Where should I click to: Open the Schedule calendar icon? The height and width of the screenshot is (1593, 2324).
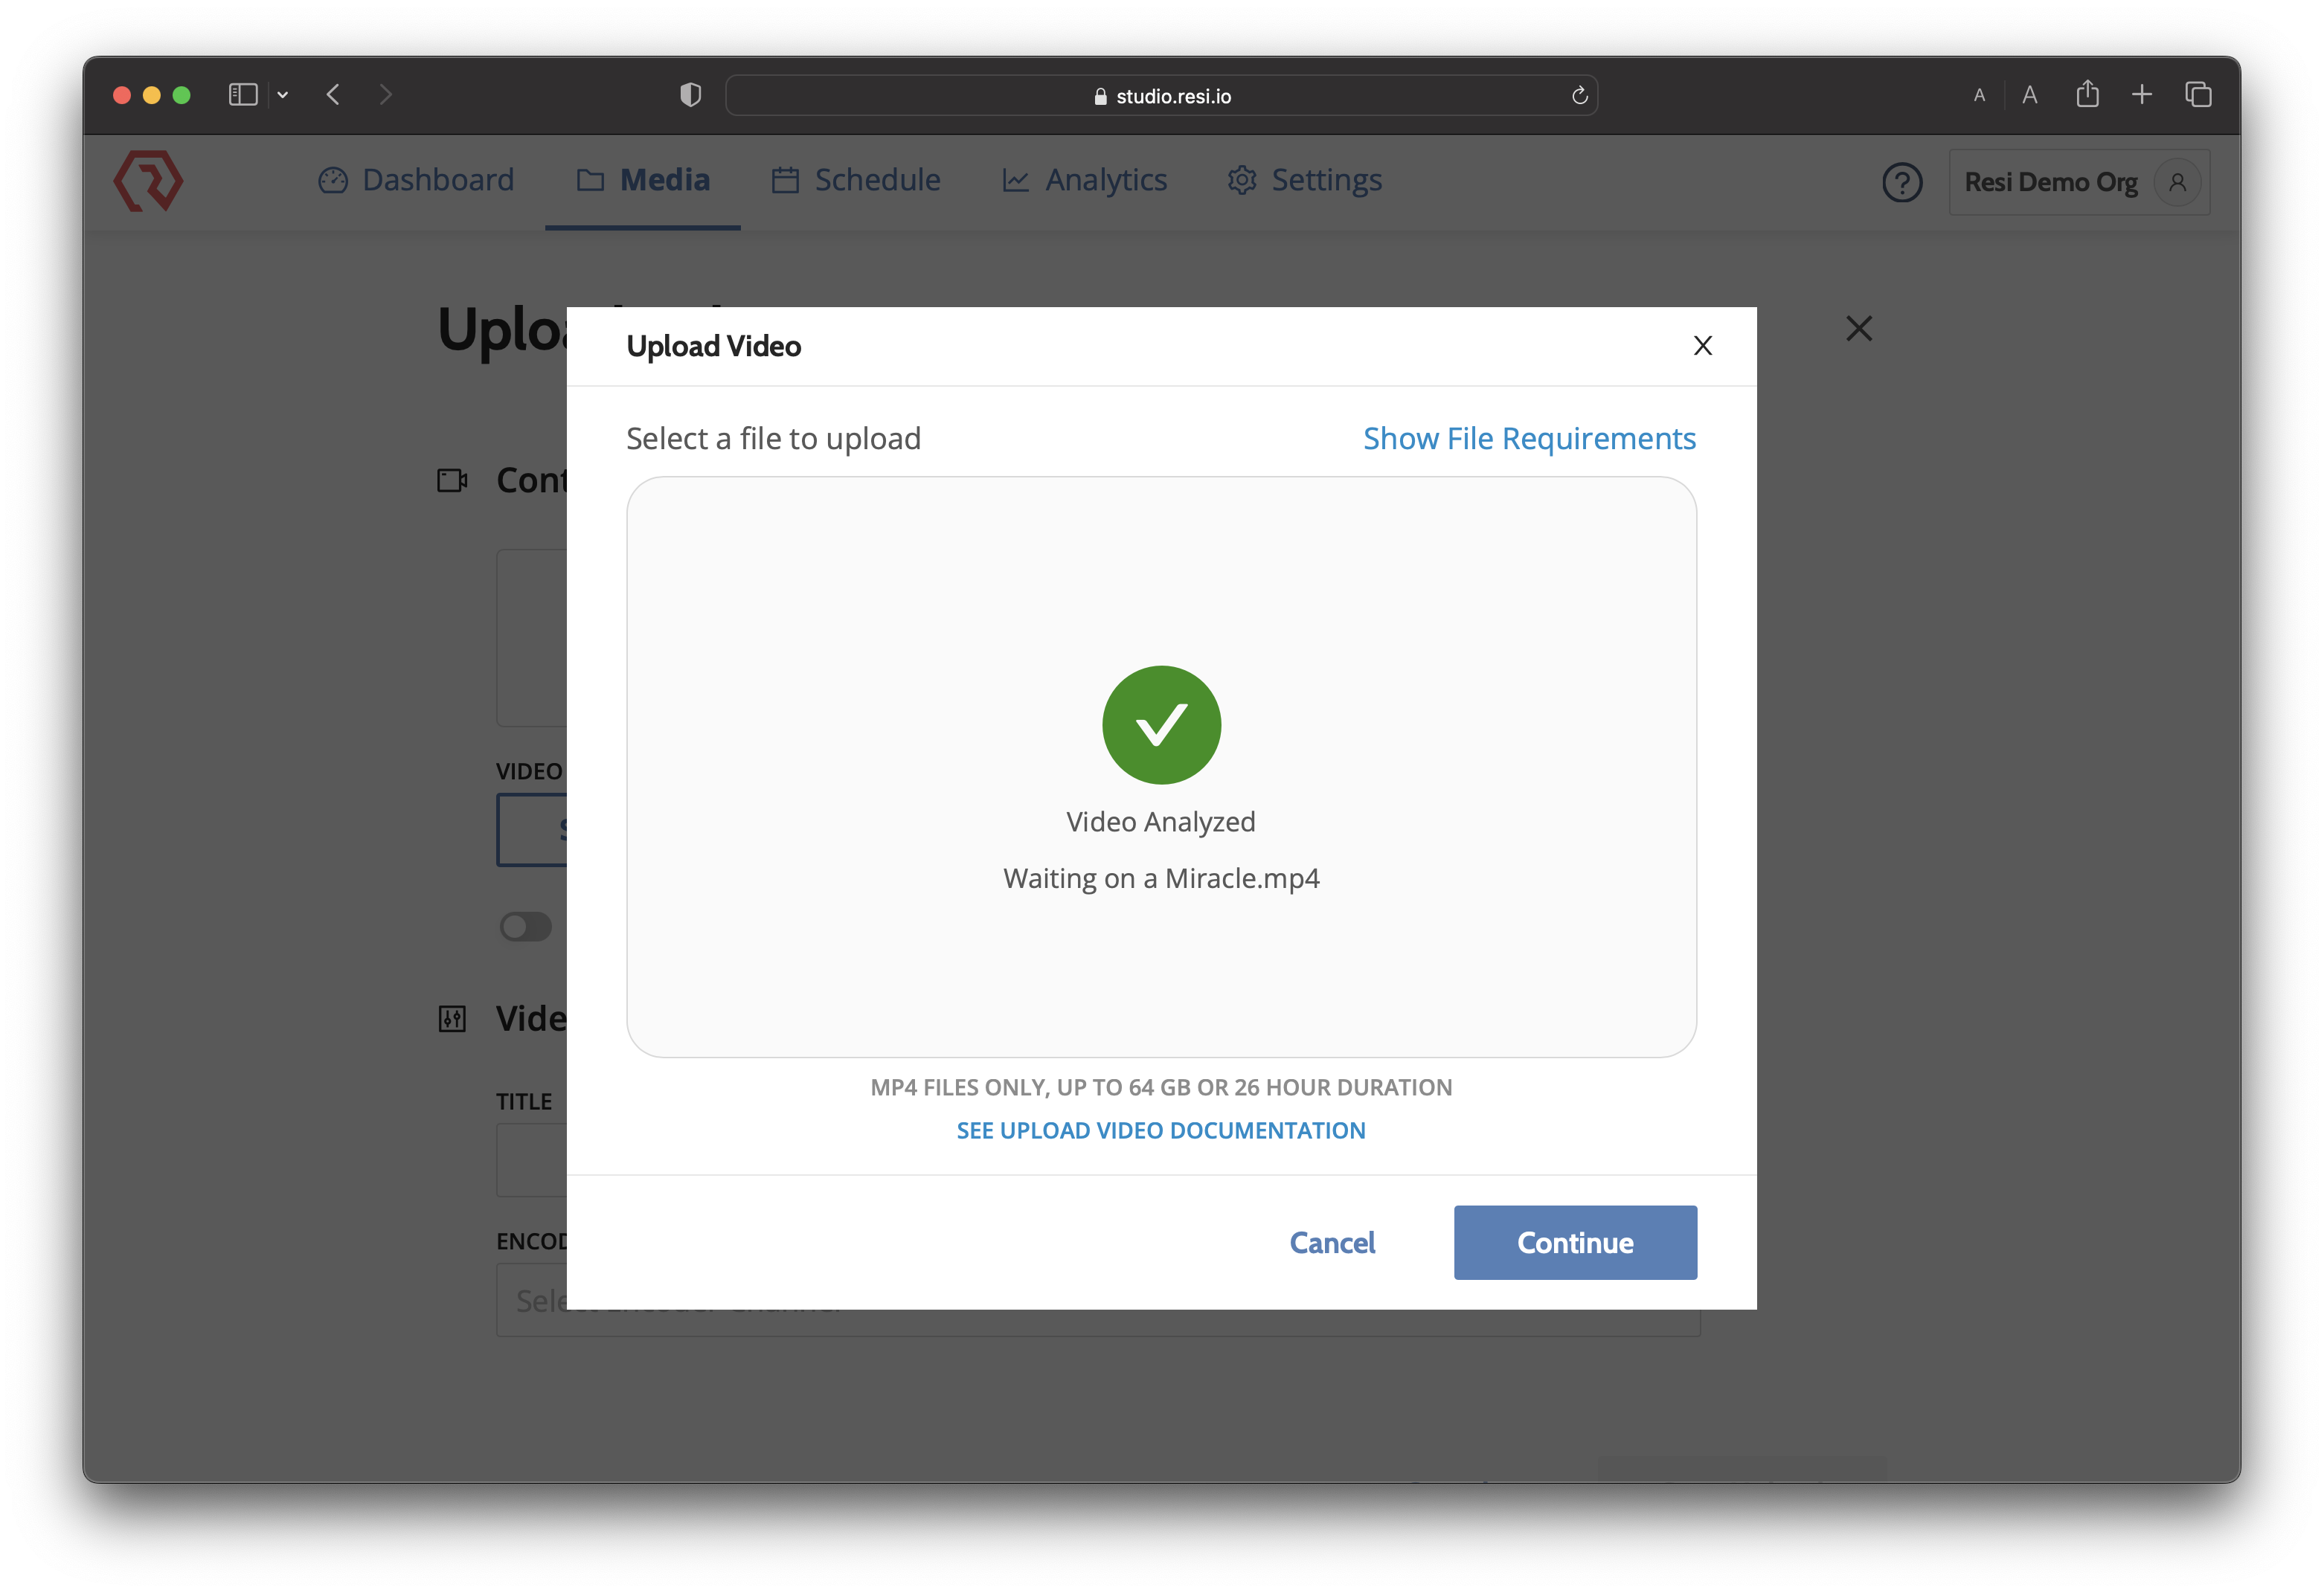[786, 178]
